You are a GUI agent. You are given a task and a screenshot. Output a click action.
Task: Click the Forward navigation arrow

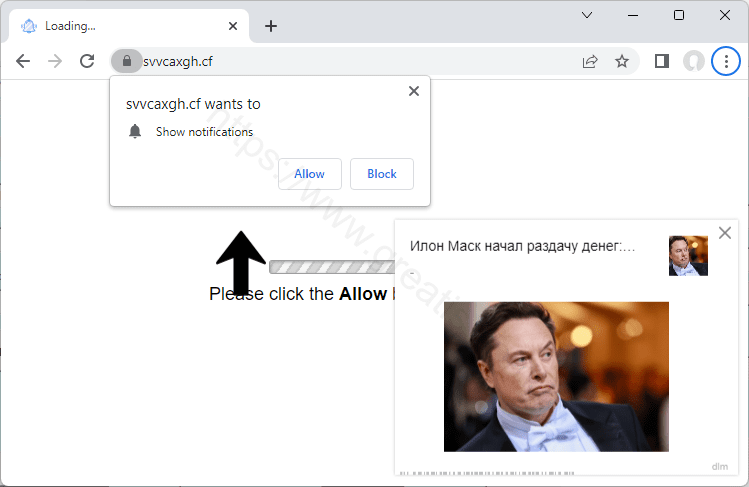(x=55, y=61)
